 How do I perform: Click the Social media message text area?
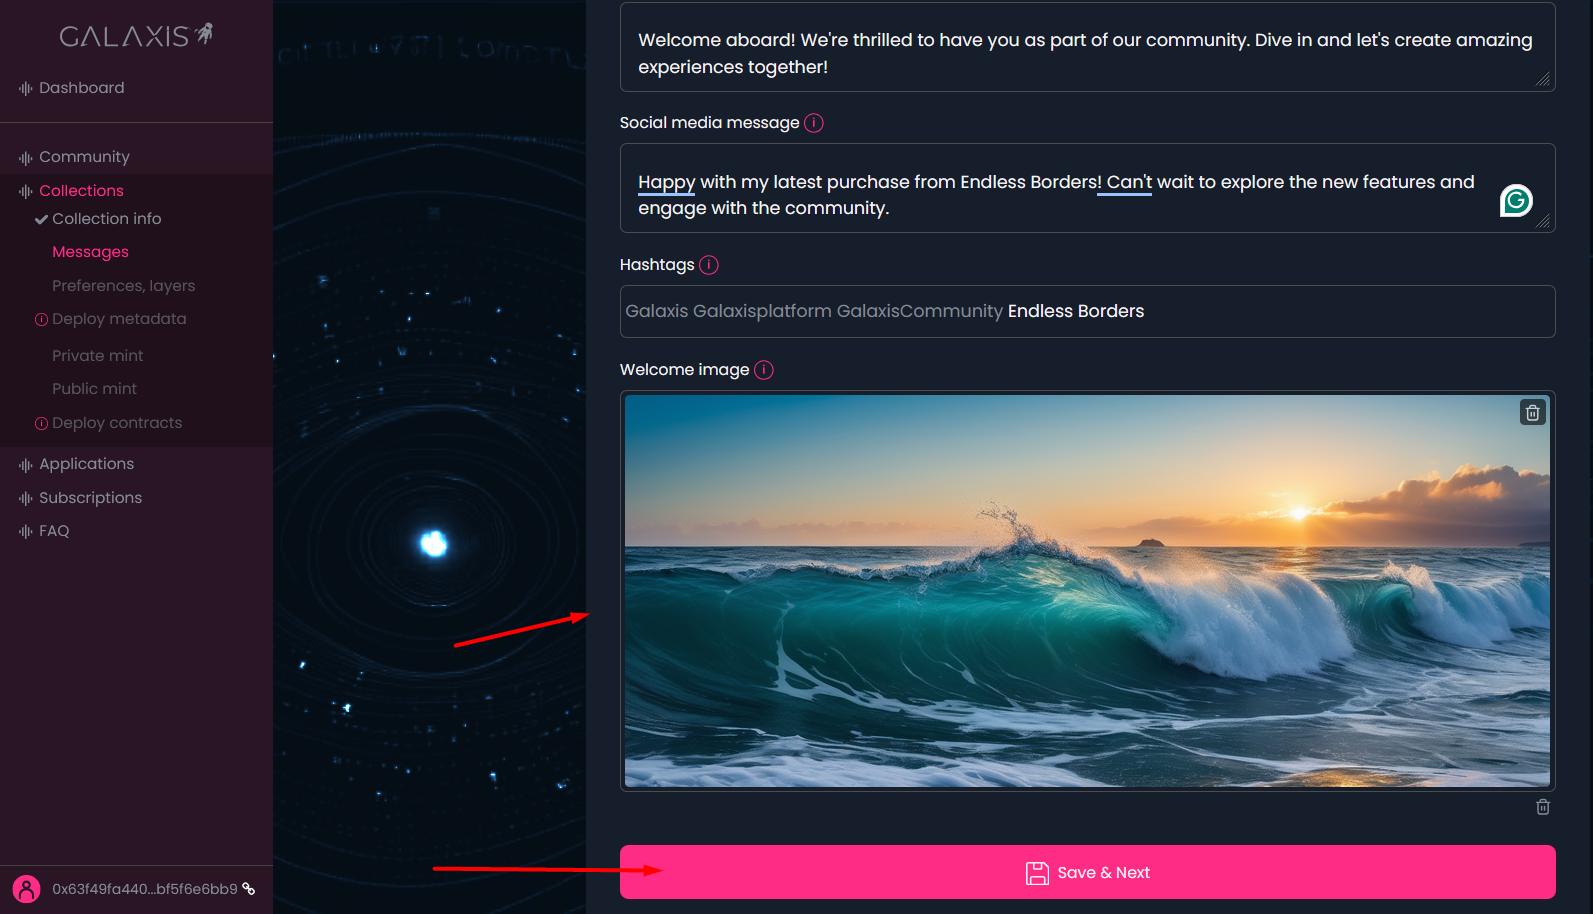[x=1087, y=188]
